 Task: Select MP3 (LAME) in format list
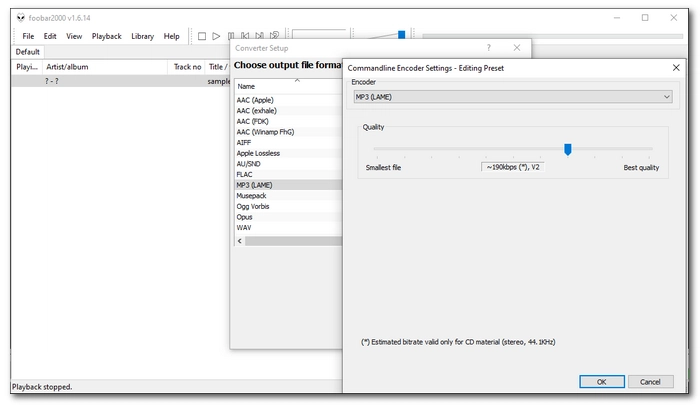[288, 185]
